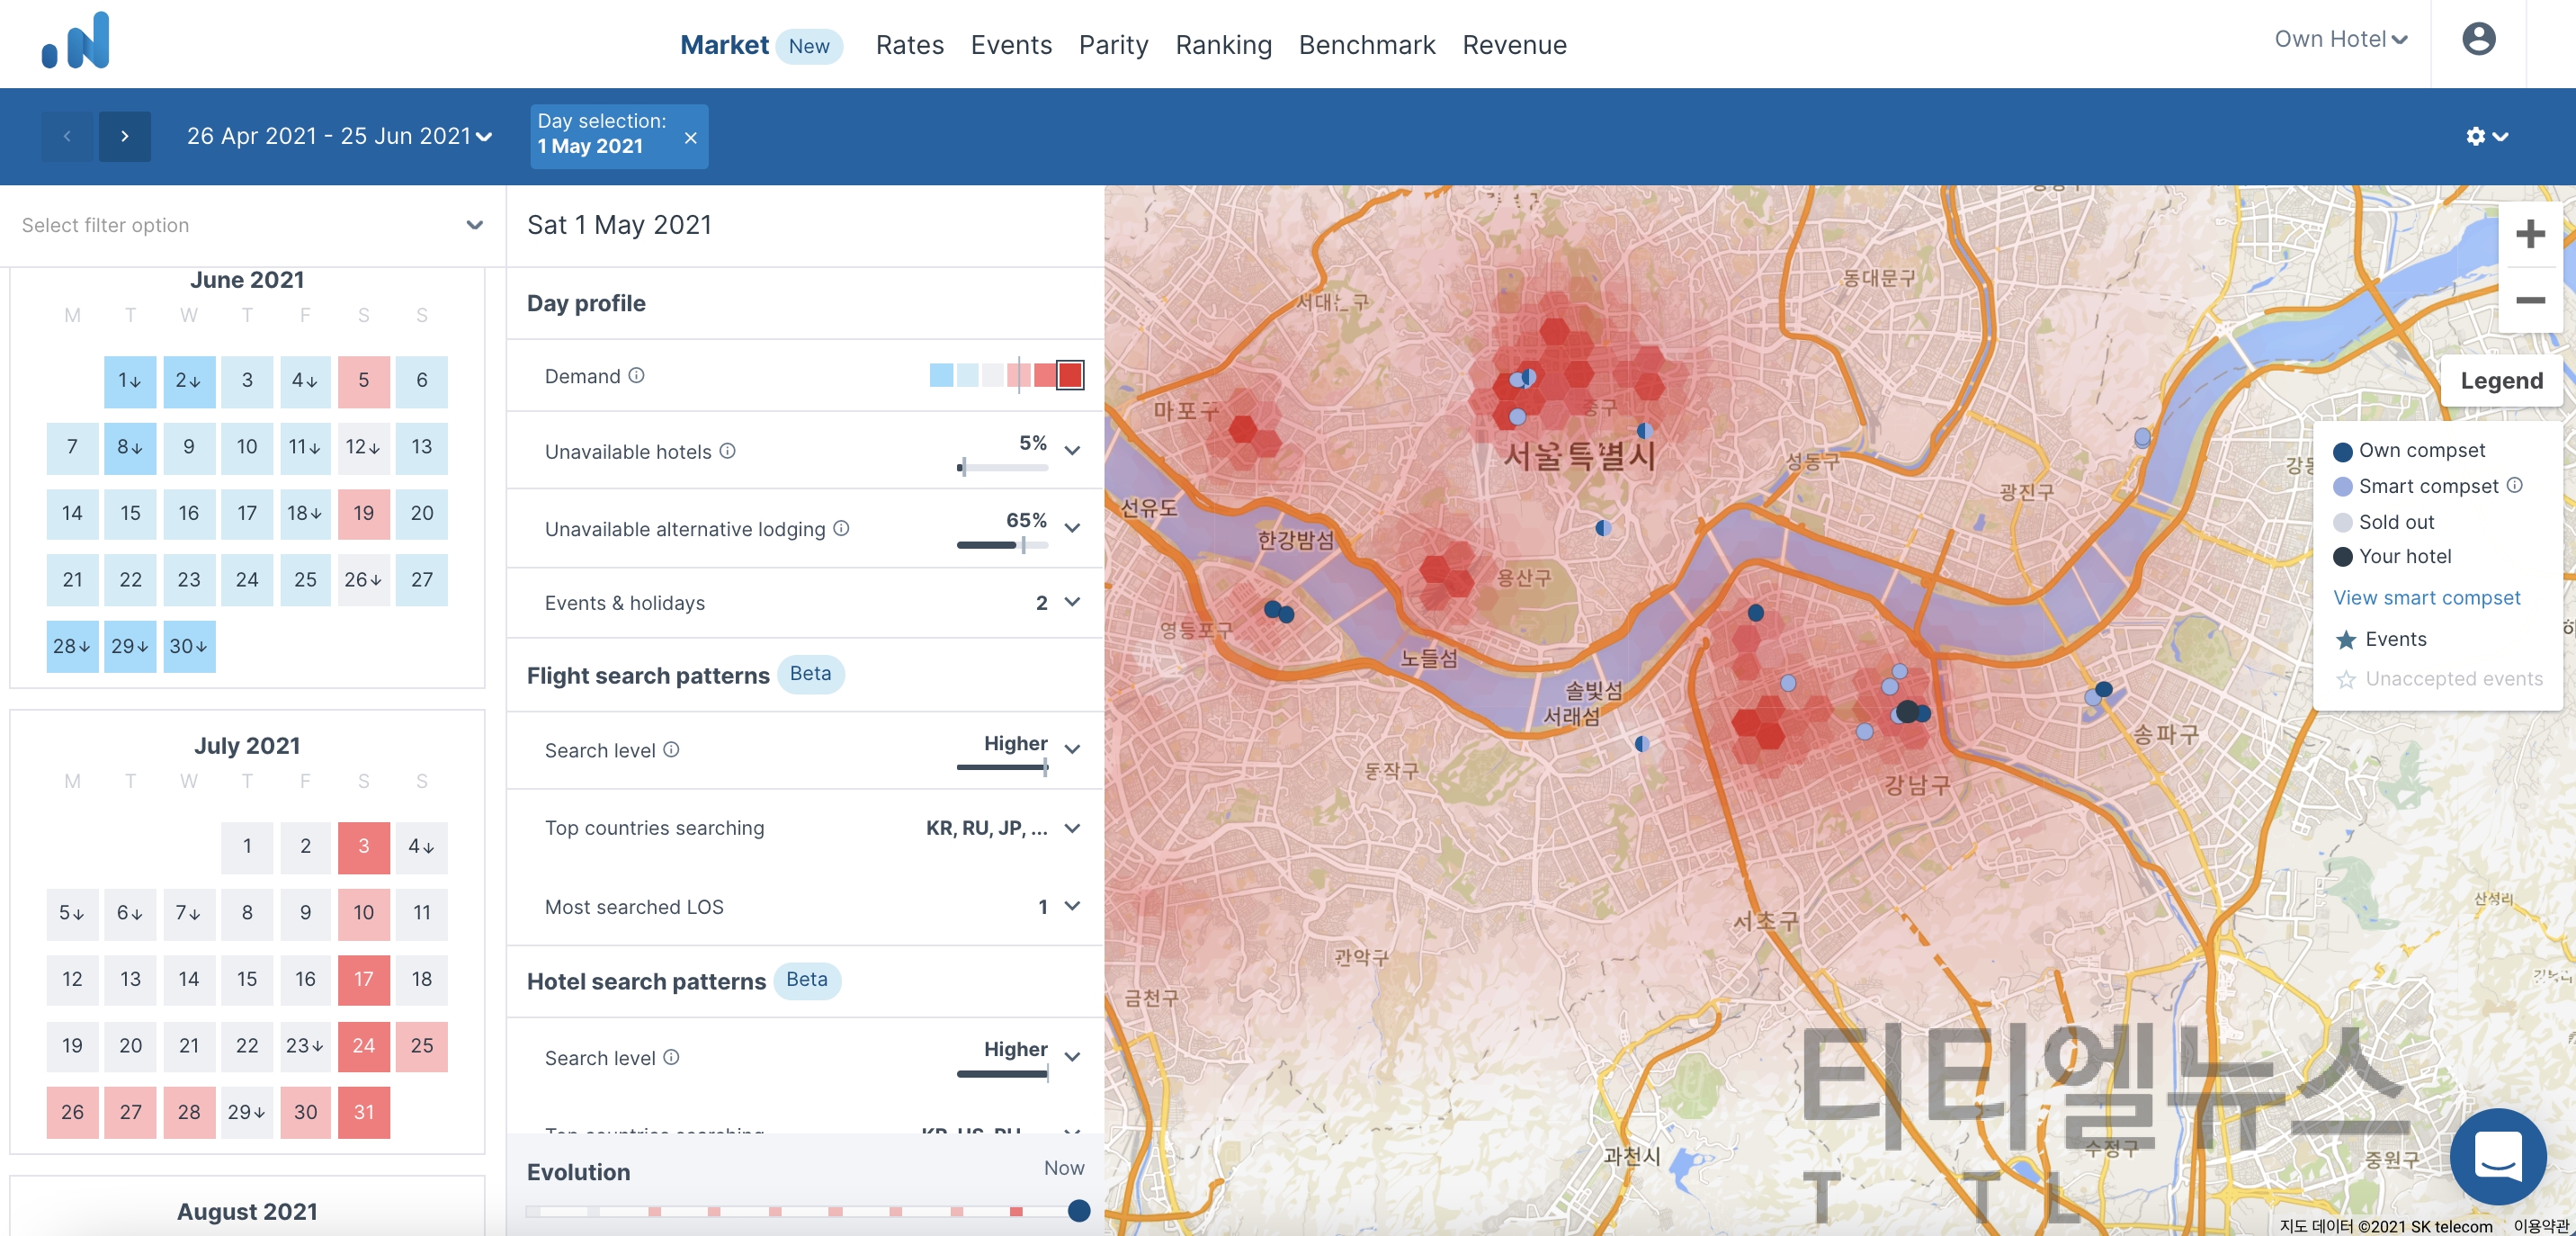Expand Top countries searching KR, RU, JP

pyautogui.click(x=1072, y=828)
